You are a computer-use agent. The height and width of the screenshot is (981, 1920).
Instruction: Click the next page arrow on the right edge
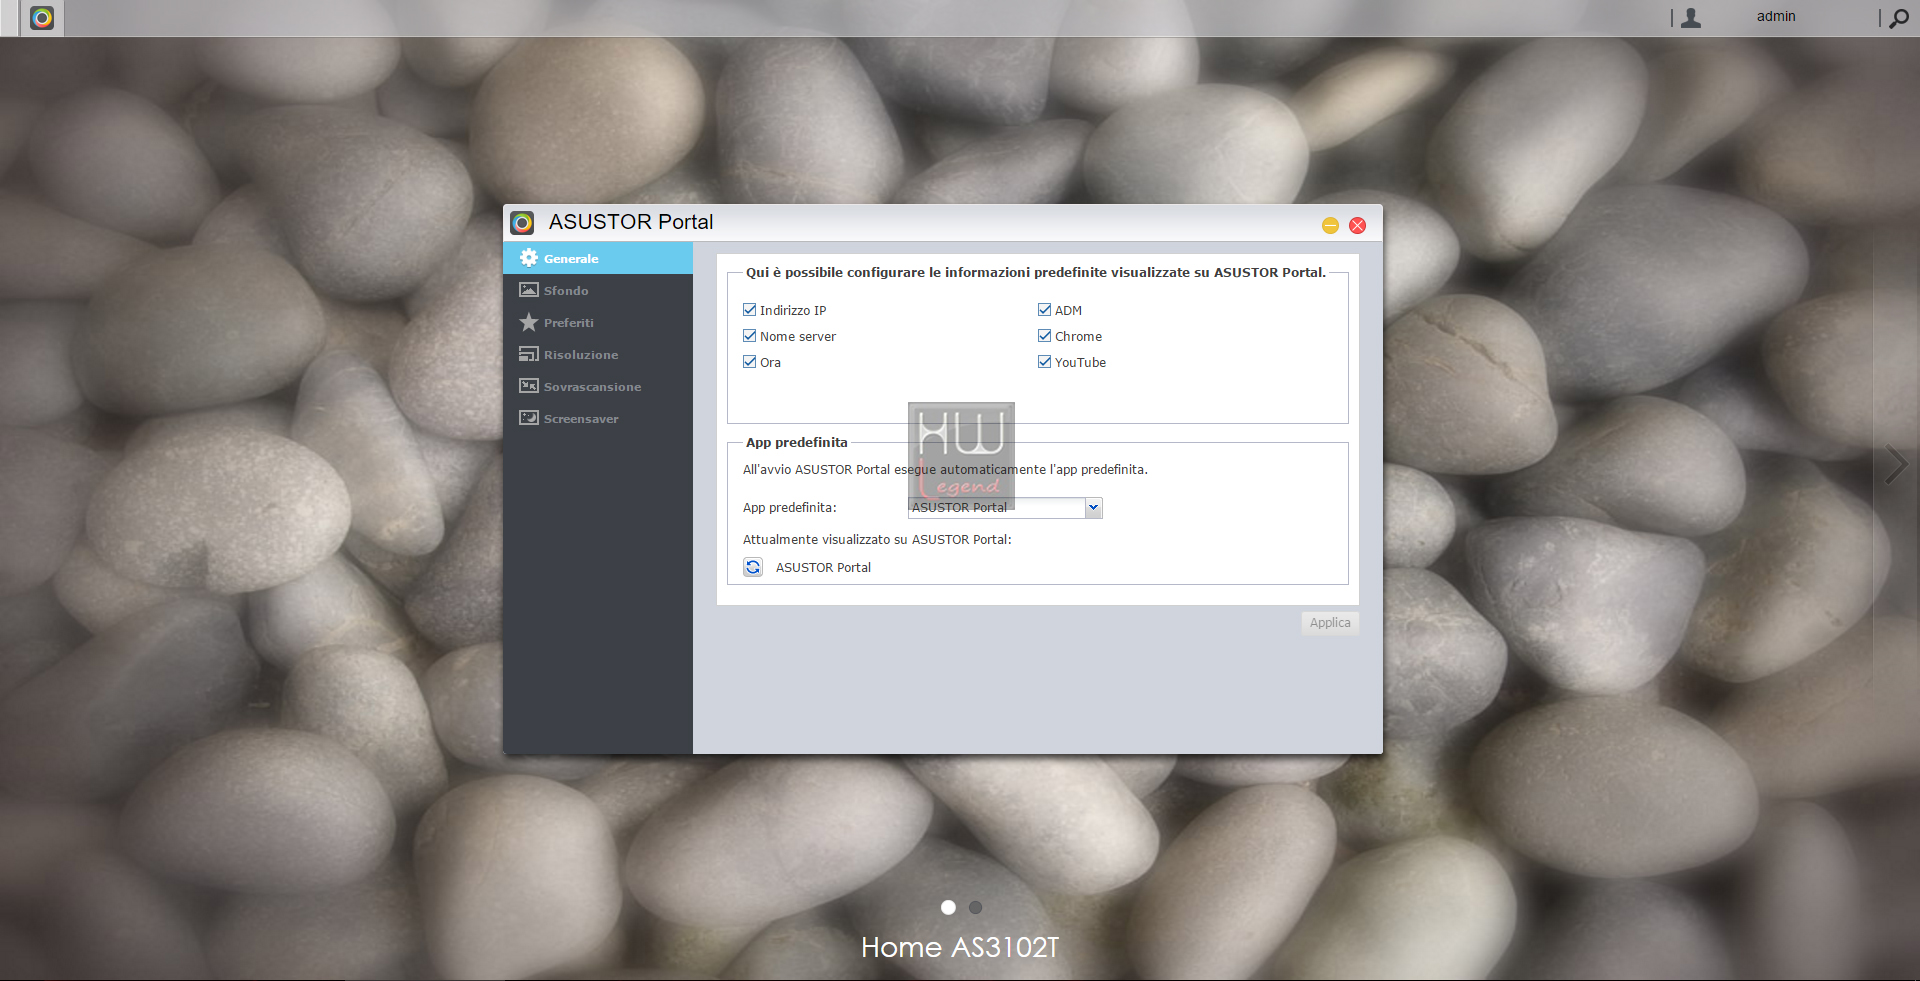click(x=1896, y=465)
